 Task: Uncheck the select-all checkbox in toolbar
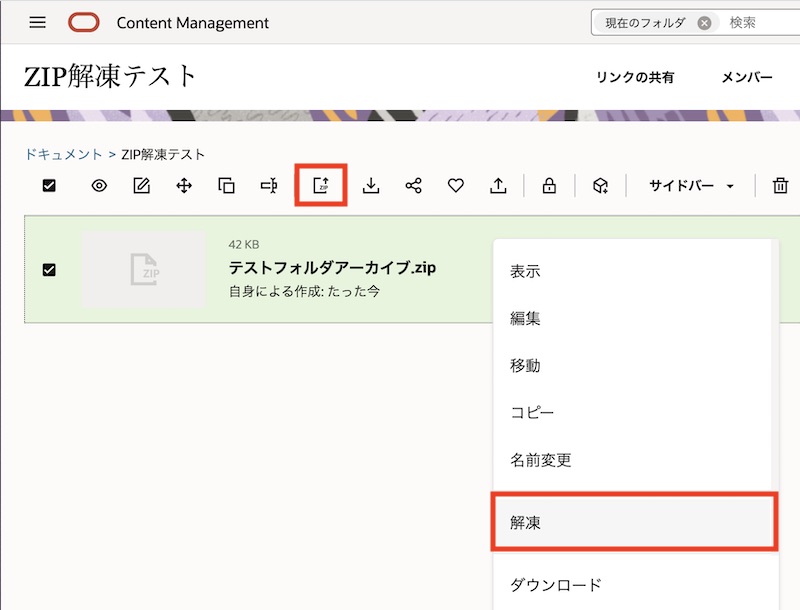click(49, 185)
